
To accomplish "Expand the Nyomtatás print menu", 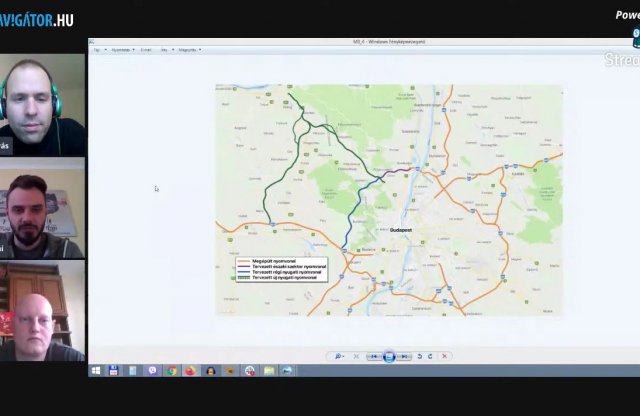I will [x=121, y=49].
